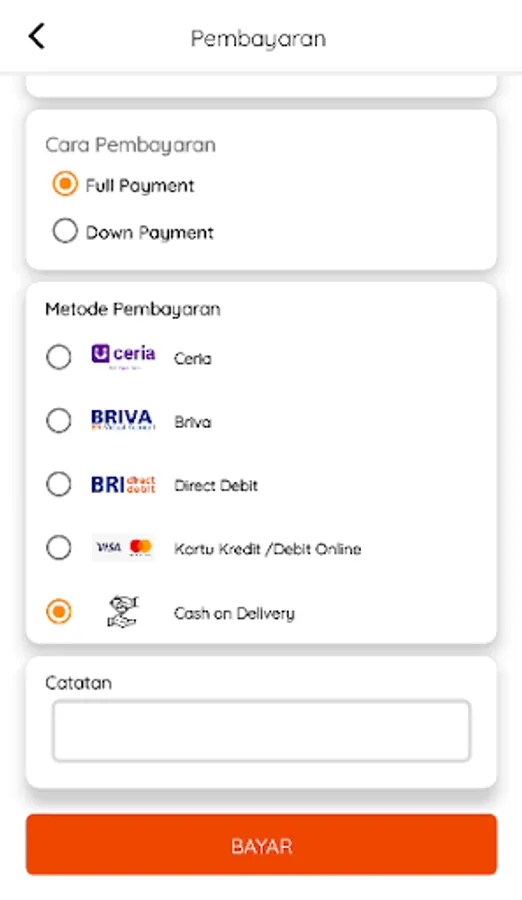Select Full Payment radio button
This screenshot has height=900, width=522.
(65, 184)
